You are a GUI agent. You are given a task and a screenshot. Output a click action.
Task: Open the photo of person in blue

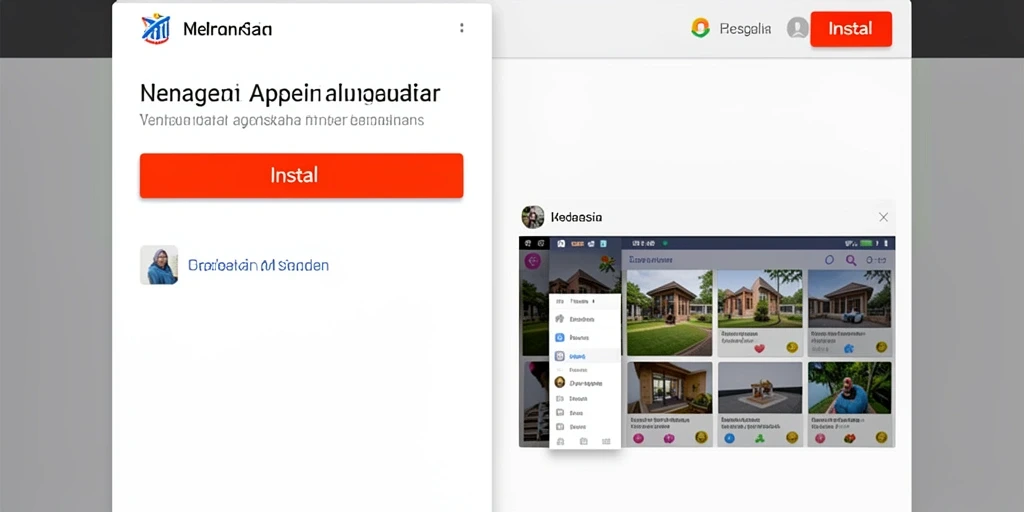850,388
